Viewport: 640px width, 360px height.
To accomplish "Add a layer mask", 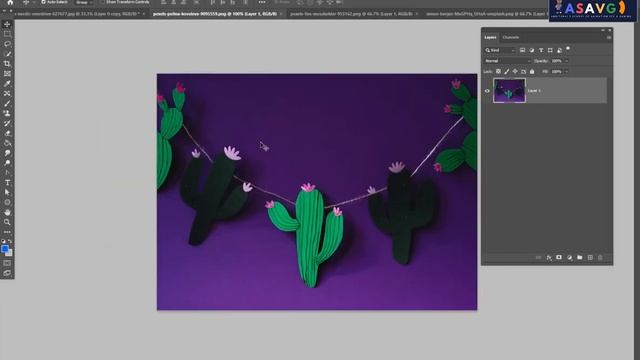I will pyautogui.click(x=559, y=258).
